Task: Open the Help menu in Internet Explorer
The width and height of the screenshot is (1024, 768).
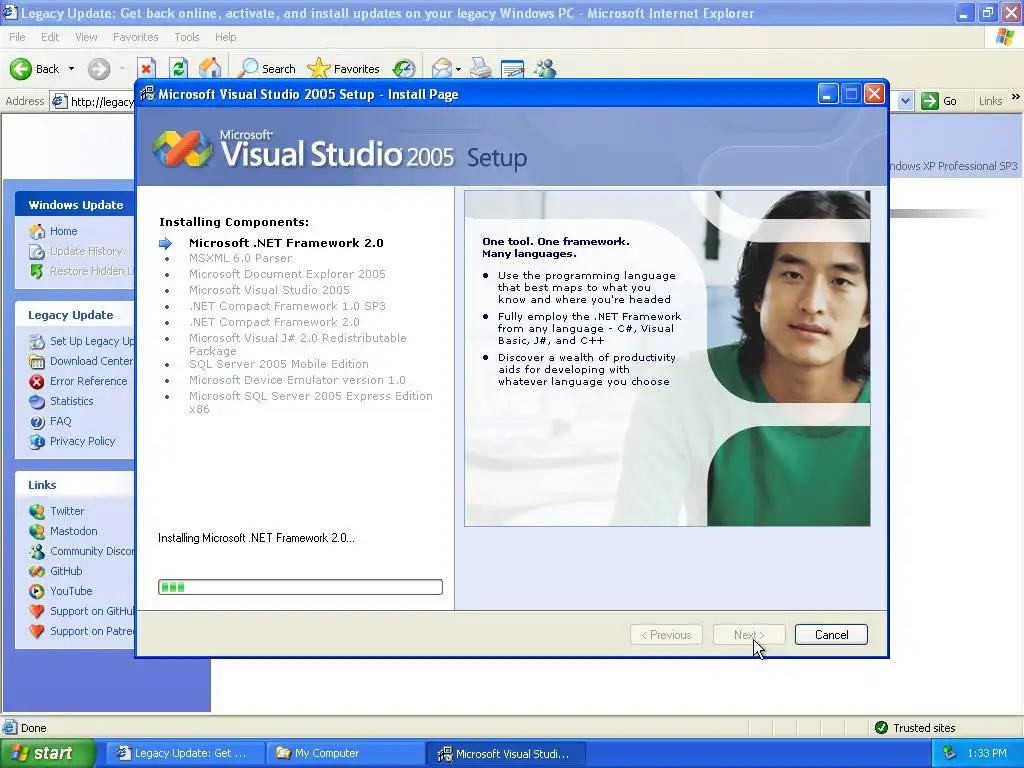Action: coord(225,37)
